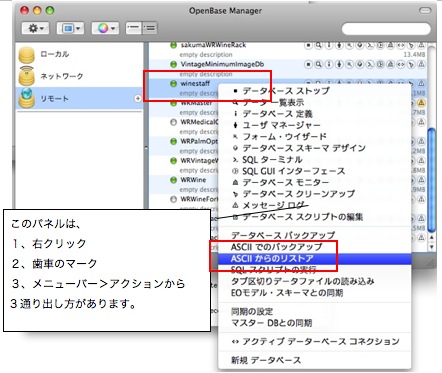This screenshot has height=373, width=442.
Task: Show active connections icon for VintageMinimumImageDb
Action: click(401, 64)
